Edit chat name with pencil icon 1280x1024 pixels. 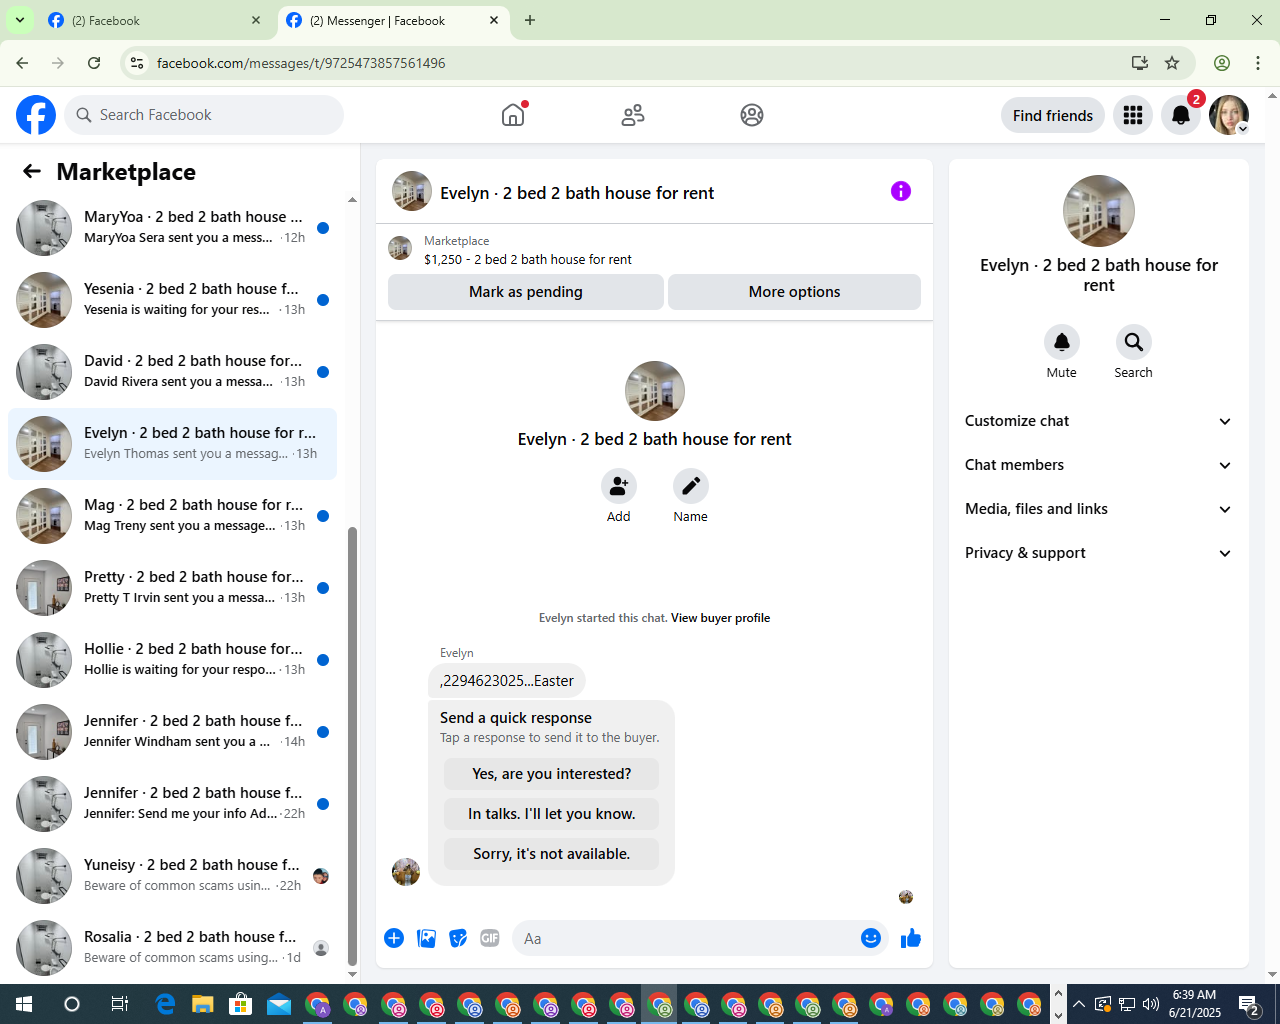pos(691,486)
